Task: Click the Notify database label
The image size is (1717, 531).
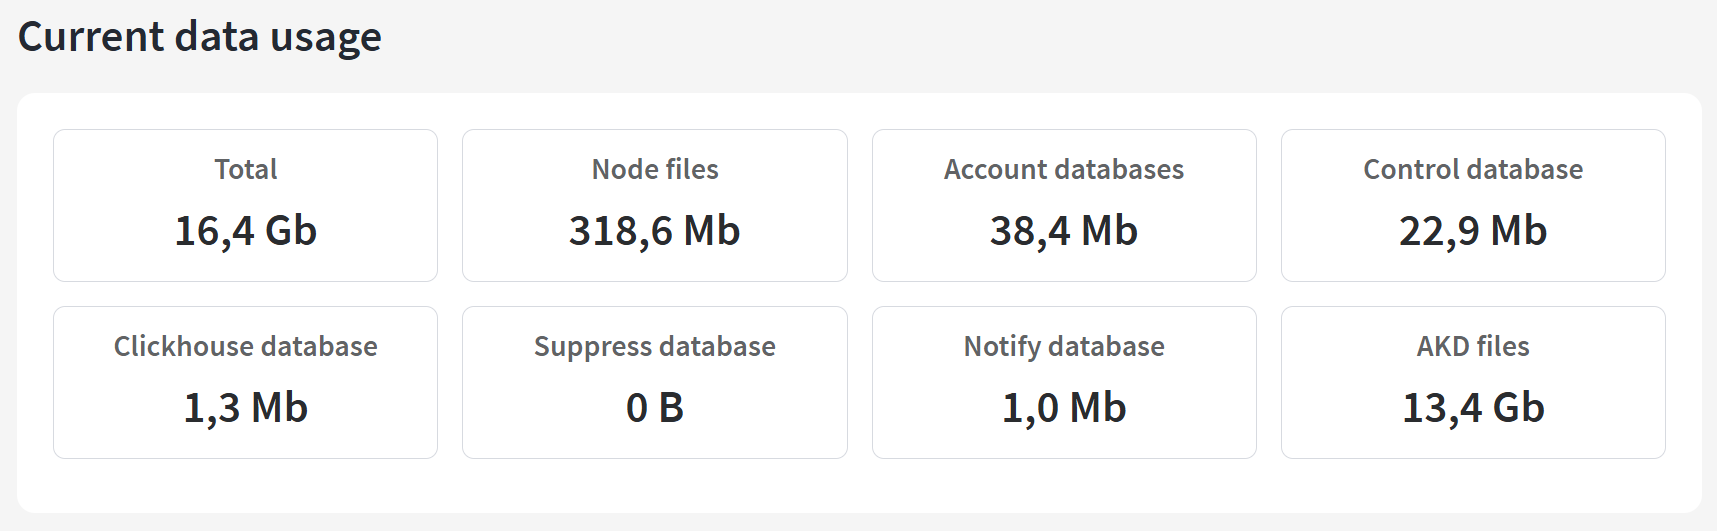Action: pyautogui.click(x=1063, y=346)
